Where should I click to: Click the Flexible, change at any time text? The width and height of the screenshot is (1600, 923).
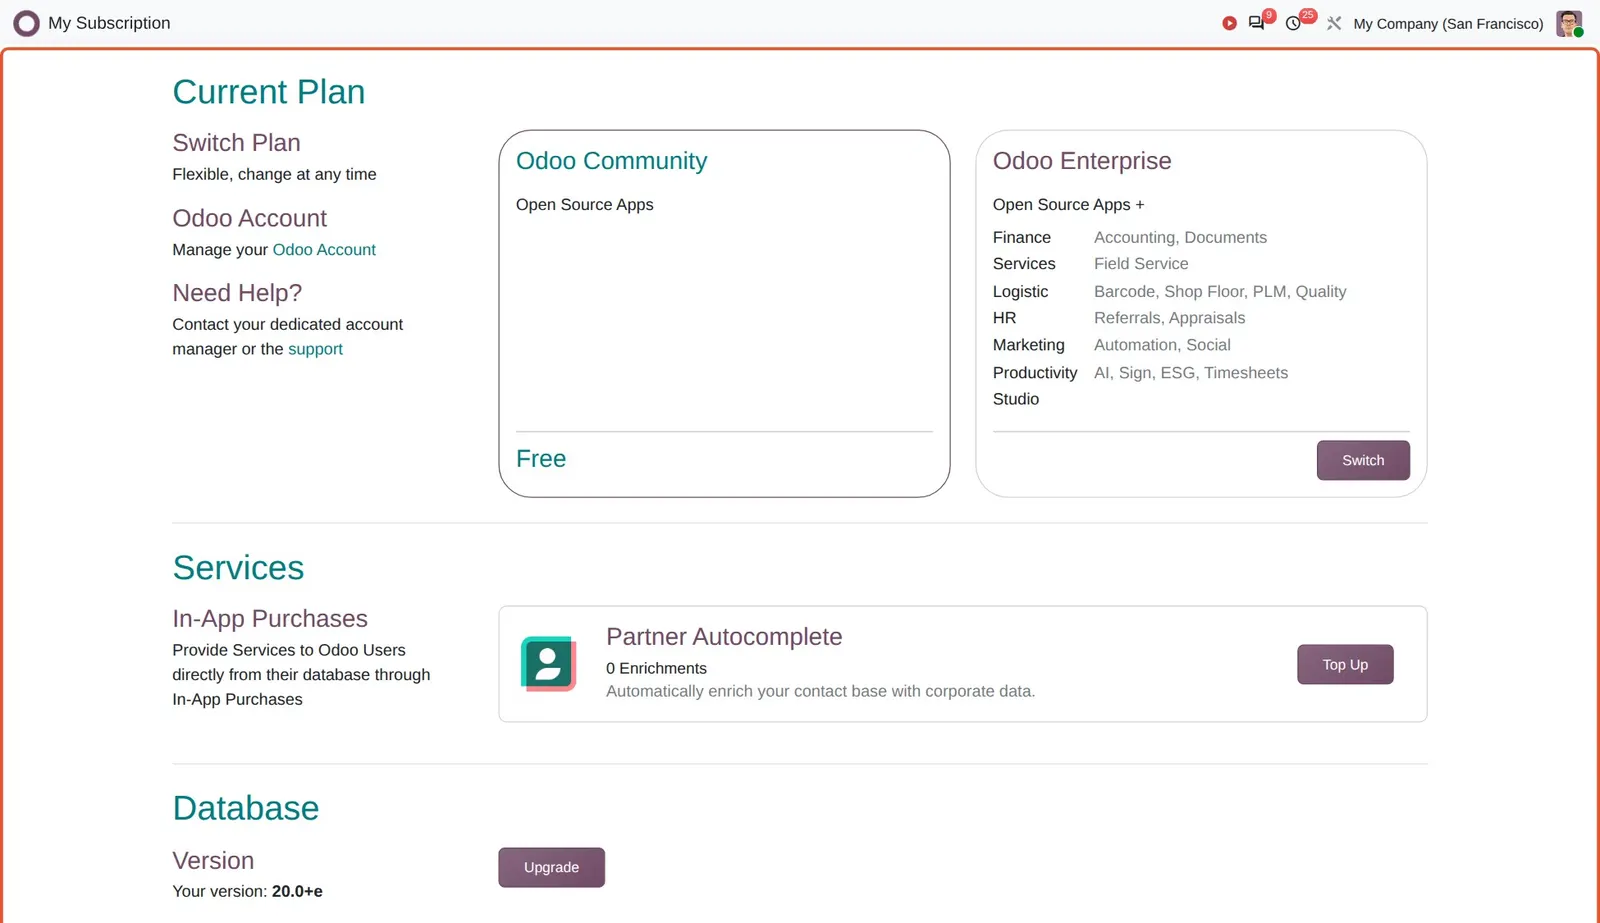[x=274, y=174]
